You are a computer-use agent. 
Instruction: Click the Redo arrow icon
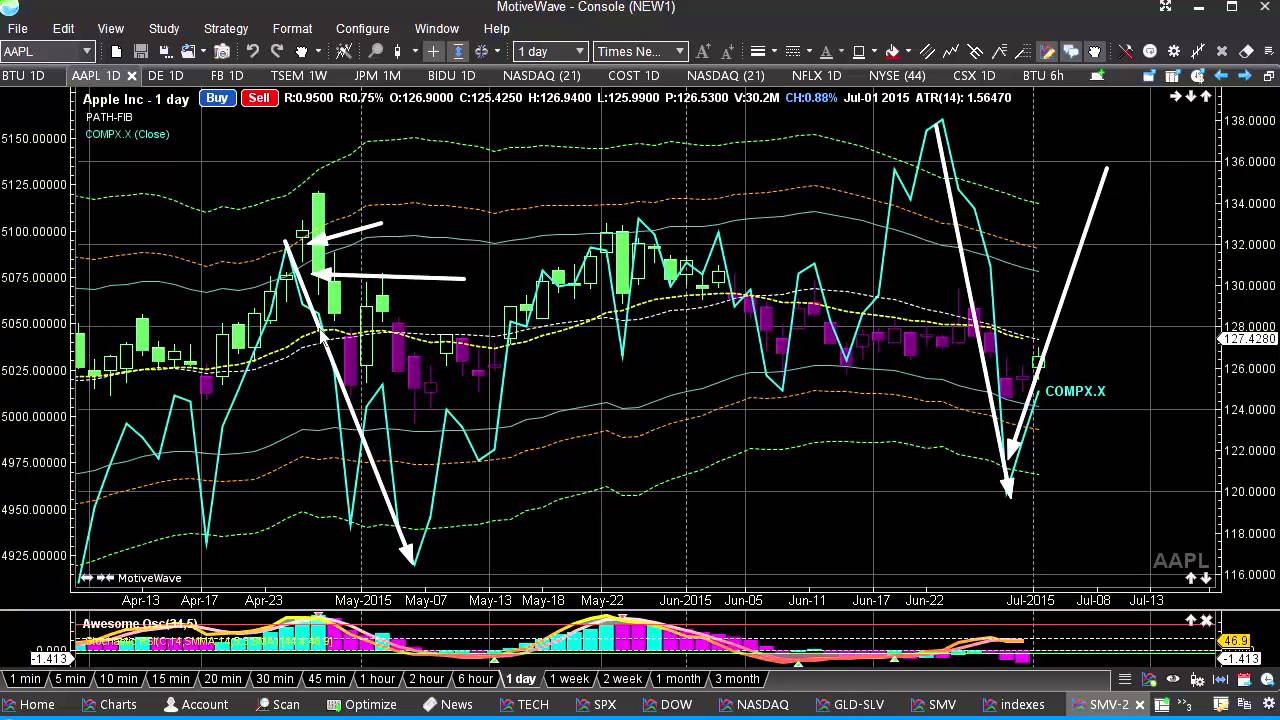(277, 51)
